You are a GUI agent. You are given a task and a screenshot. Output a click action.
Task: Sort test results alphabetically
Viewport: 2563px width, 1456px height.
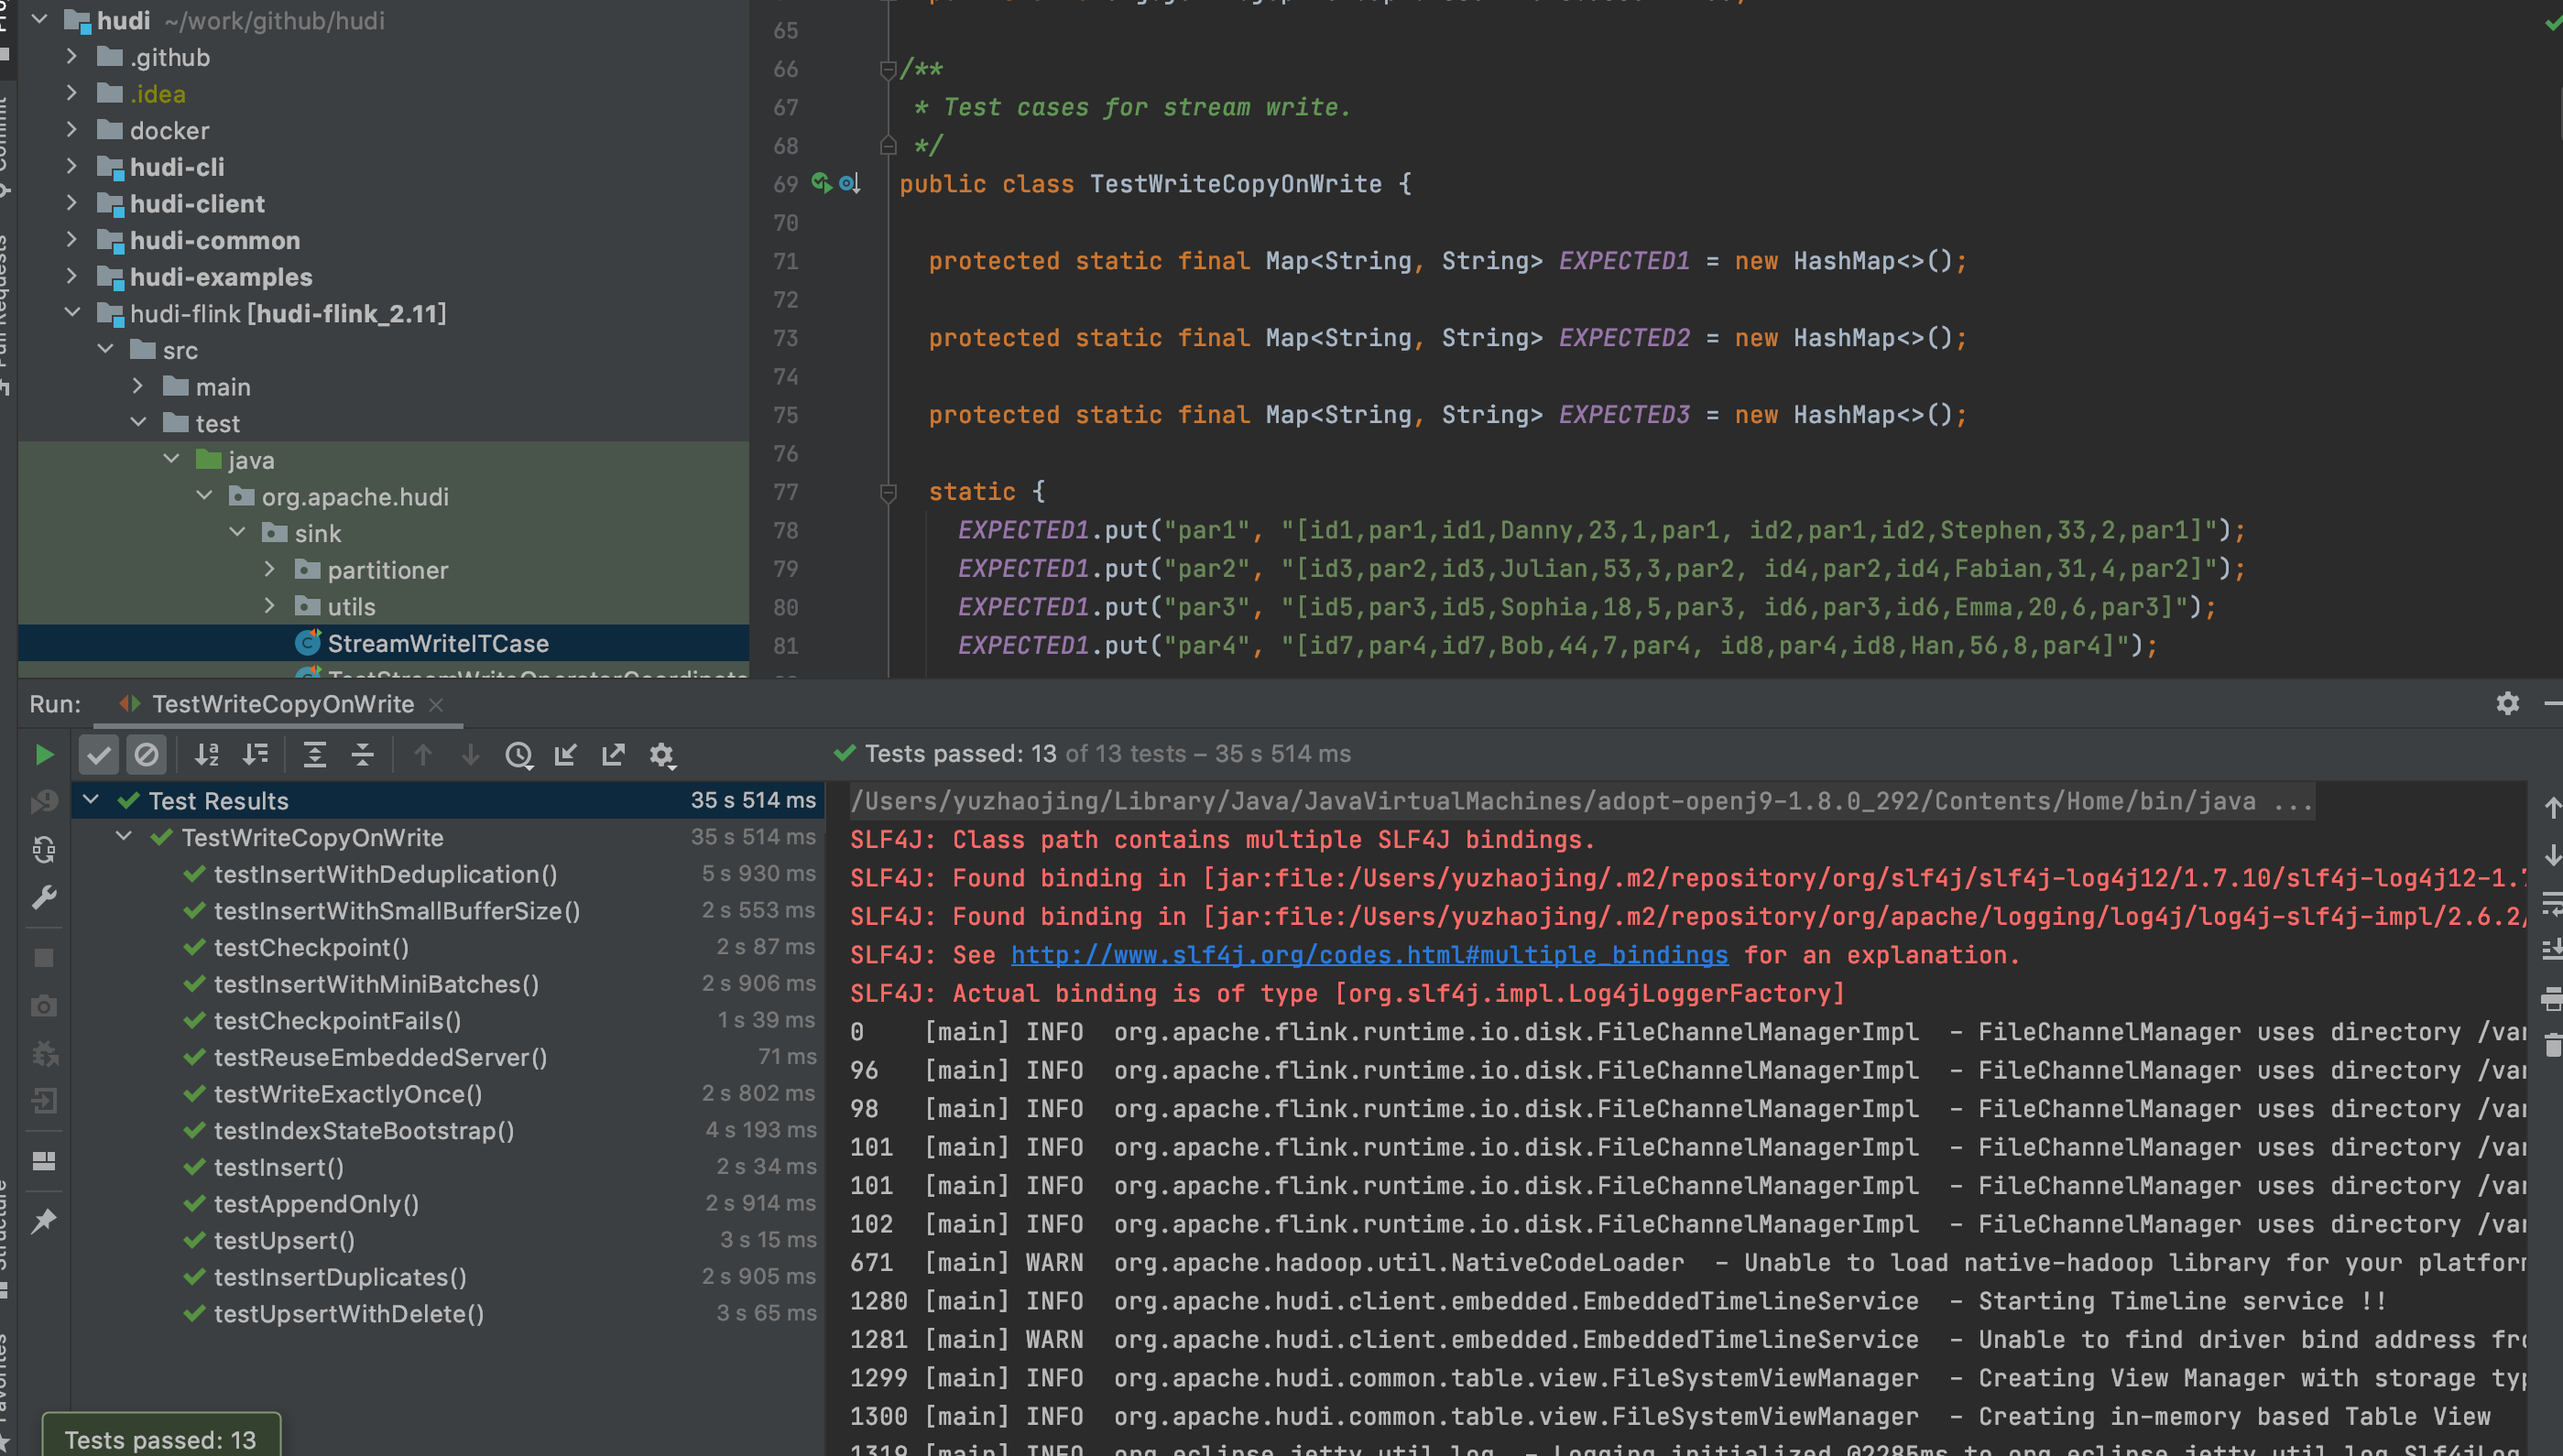[x=207, y=754]
